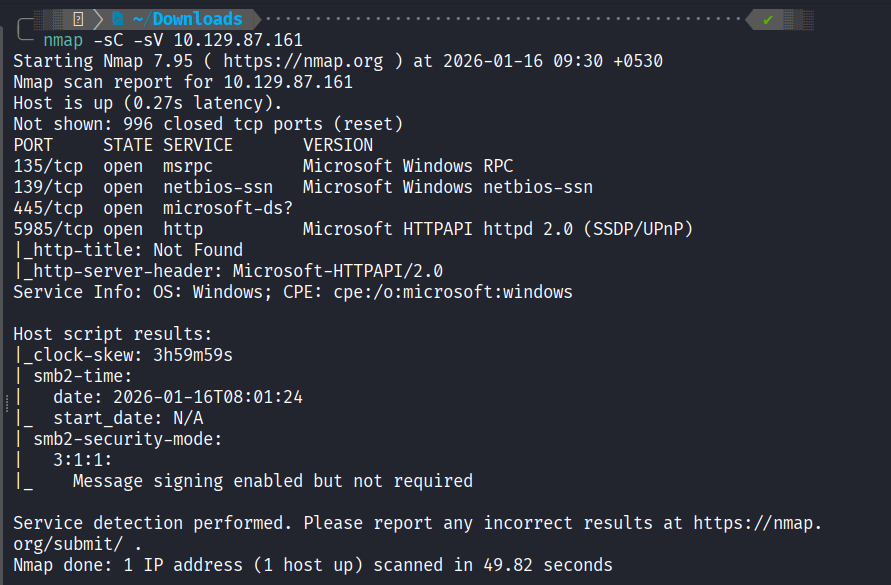891x585 pixels.
Task: Select the 135/tcp port entry
Action: 48,166
